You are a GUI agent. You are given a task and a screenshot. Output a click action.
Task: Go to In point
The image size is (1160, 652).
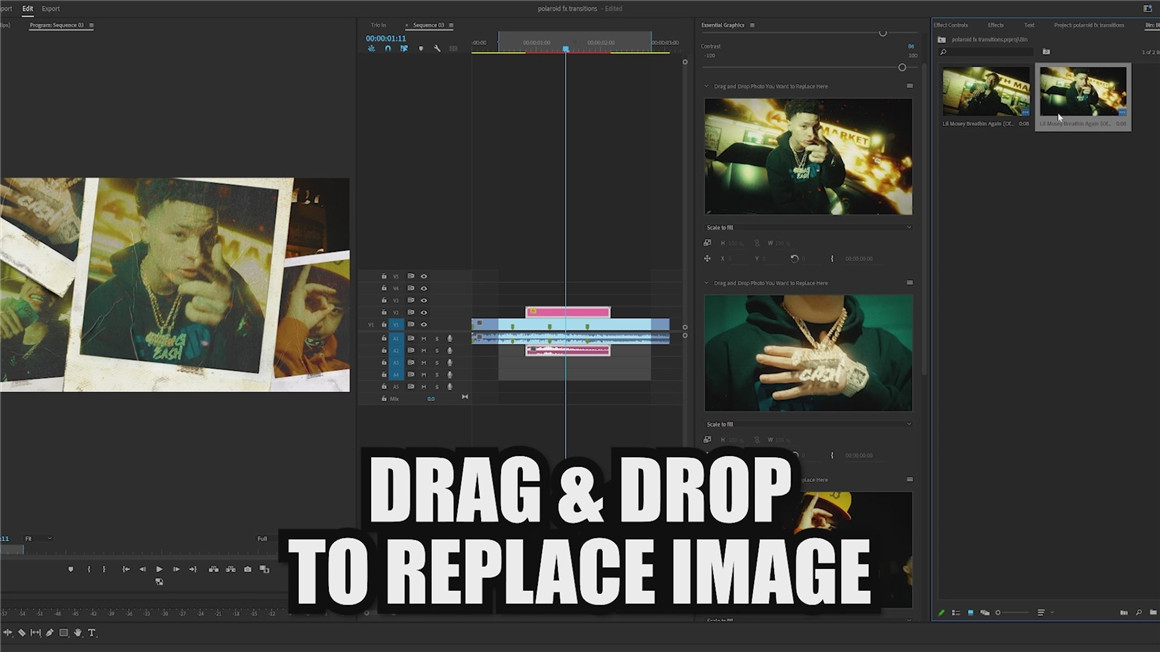tap(126, 569)
